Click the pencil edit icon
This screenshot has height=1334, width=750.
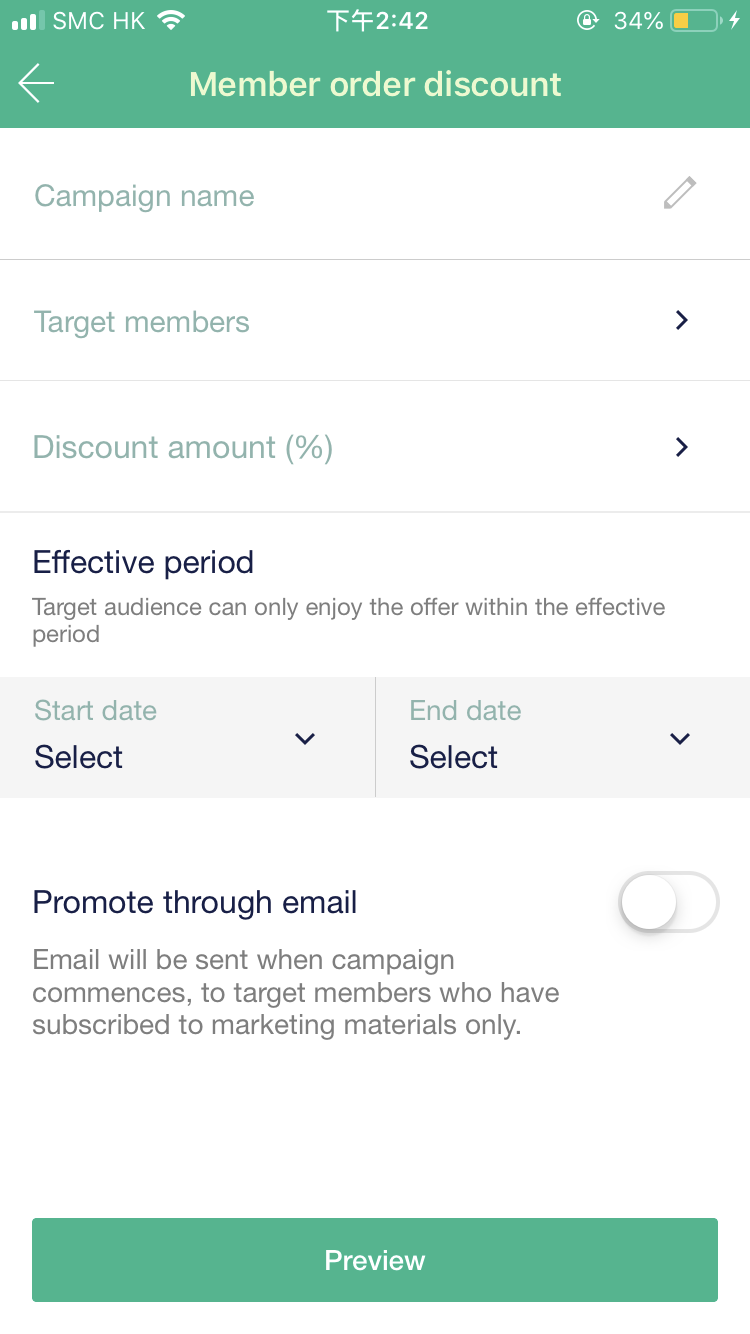pos(680,193)
